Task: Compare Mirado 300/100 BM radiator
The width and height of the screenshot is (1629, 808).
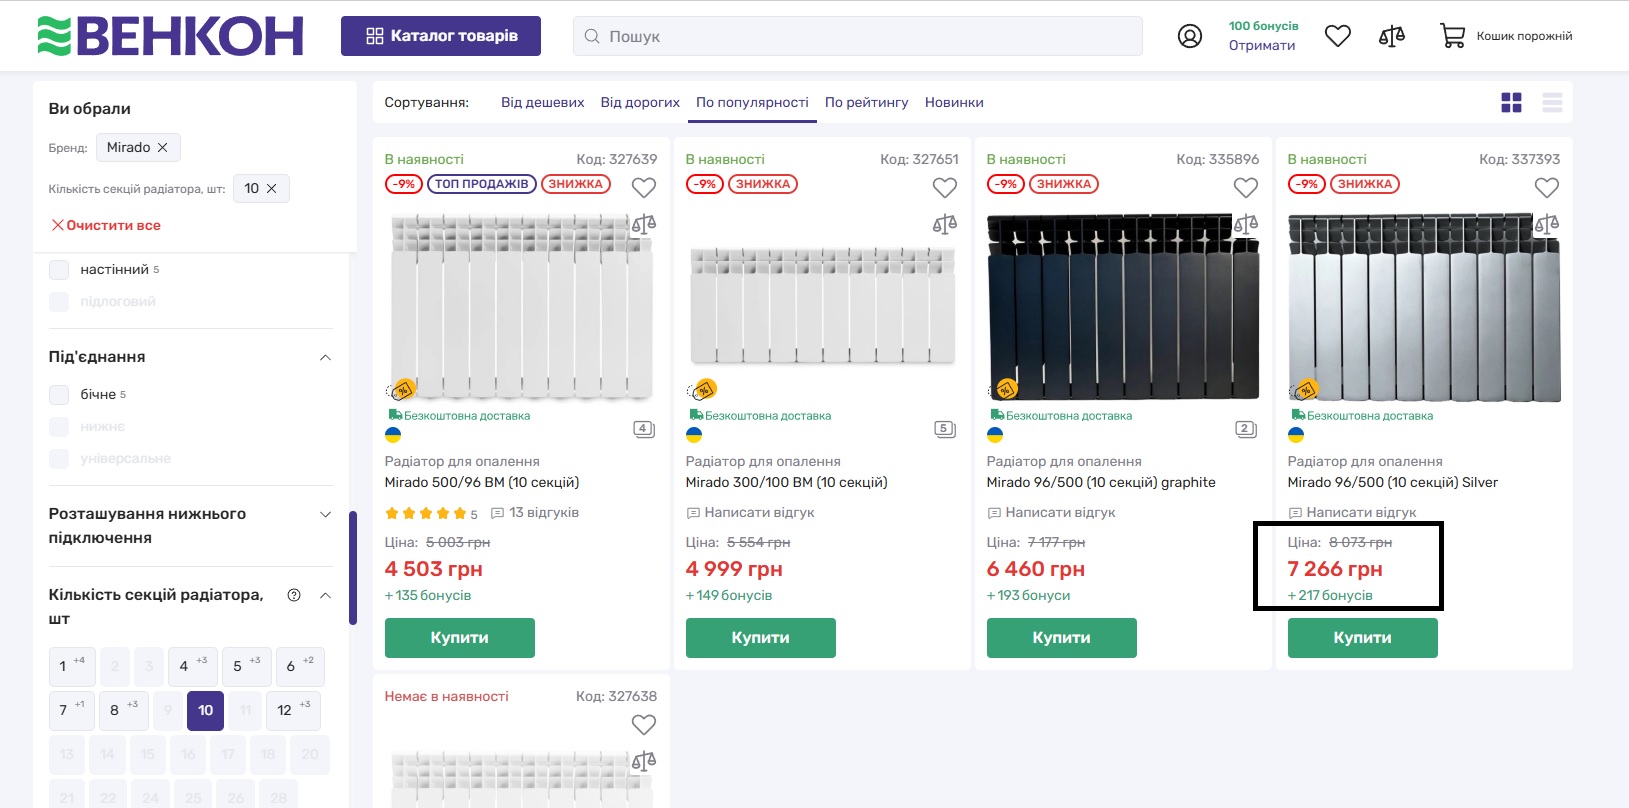Action: point(945,224)
